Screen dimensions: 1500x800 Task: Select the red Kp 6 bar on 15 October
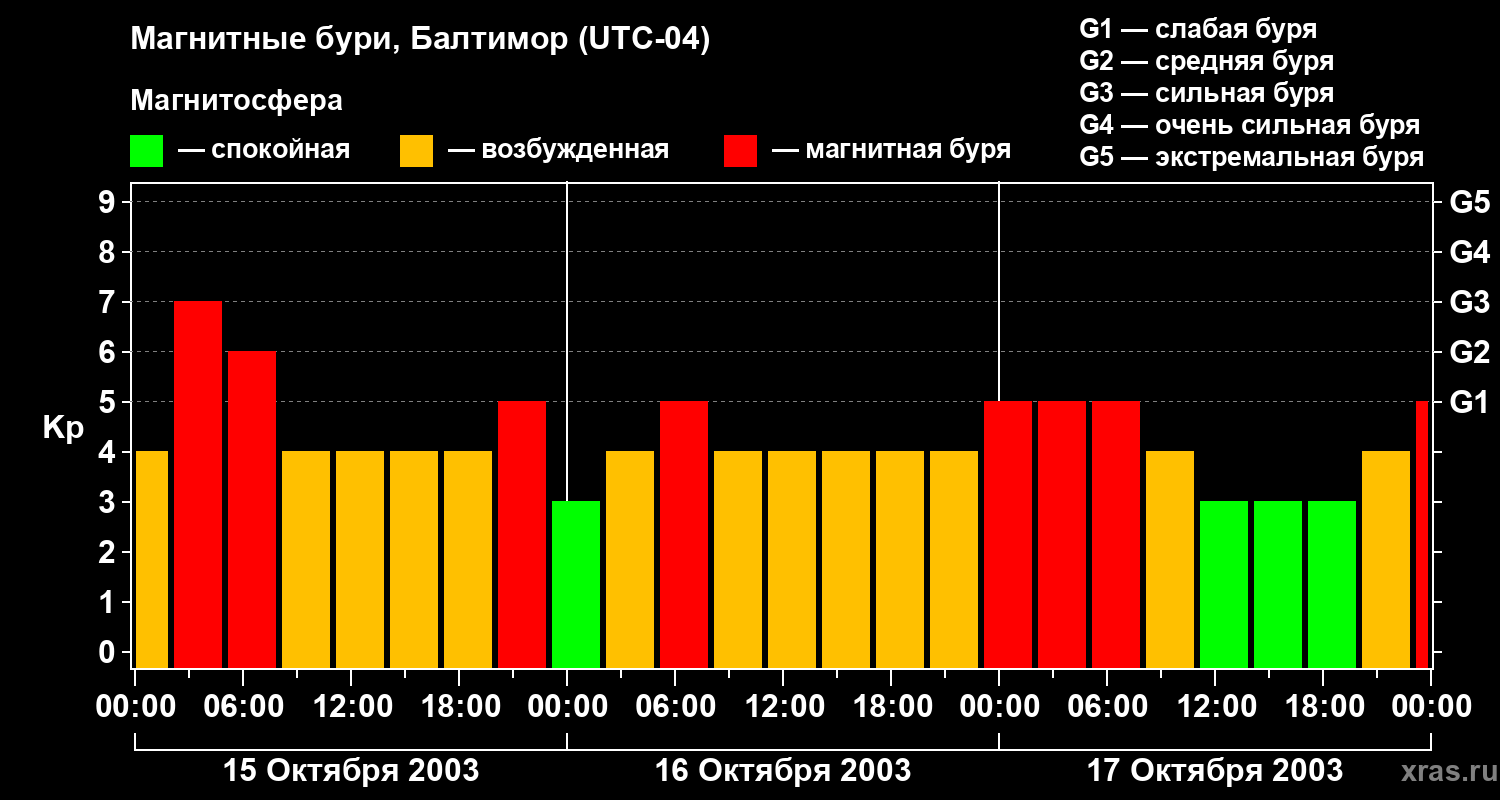click(252, 509)
